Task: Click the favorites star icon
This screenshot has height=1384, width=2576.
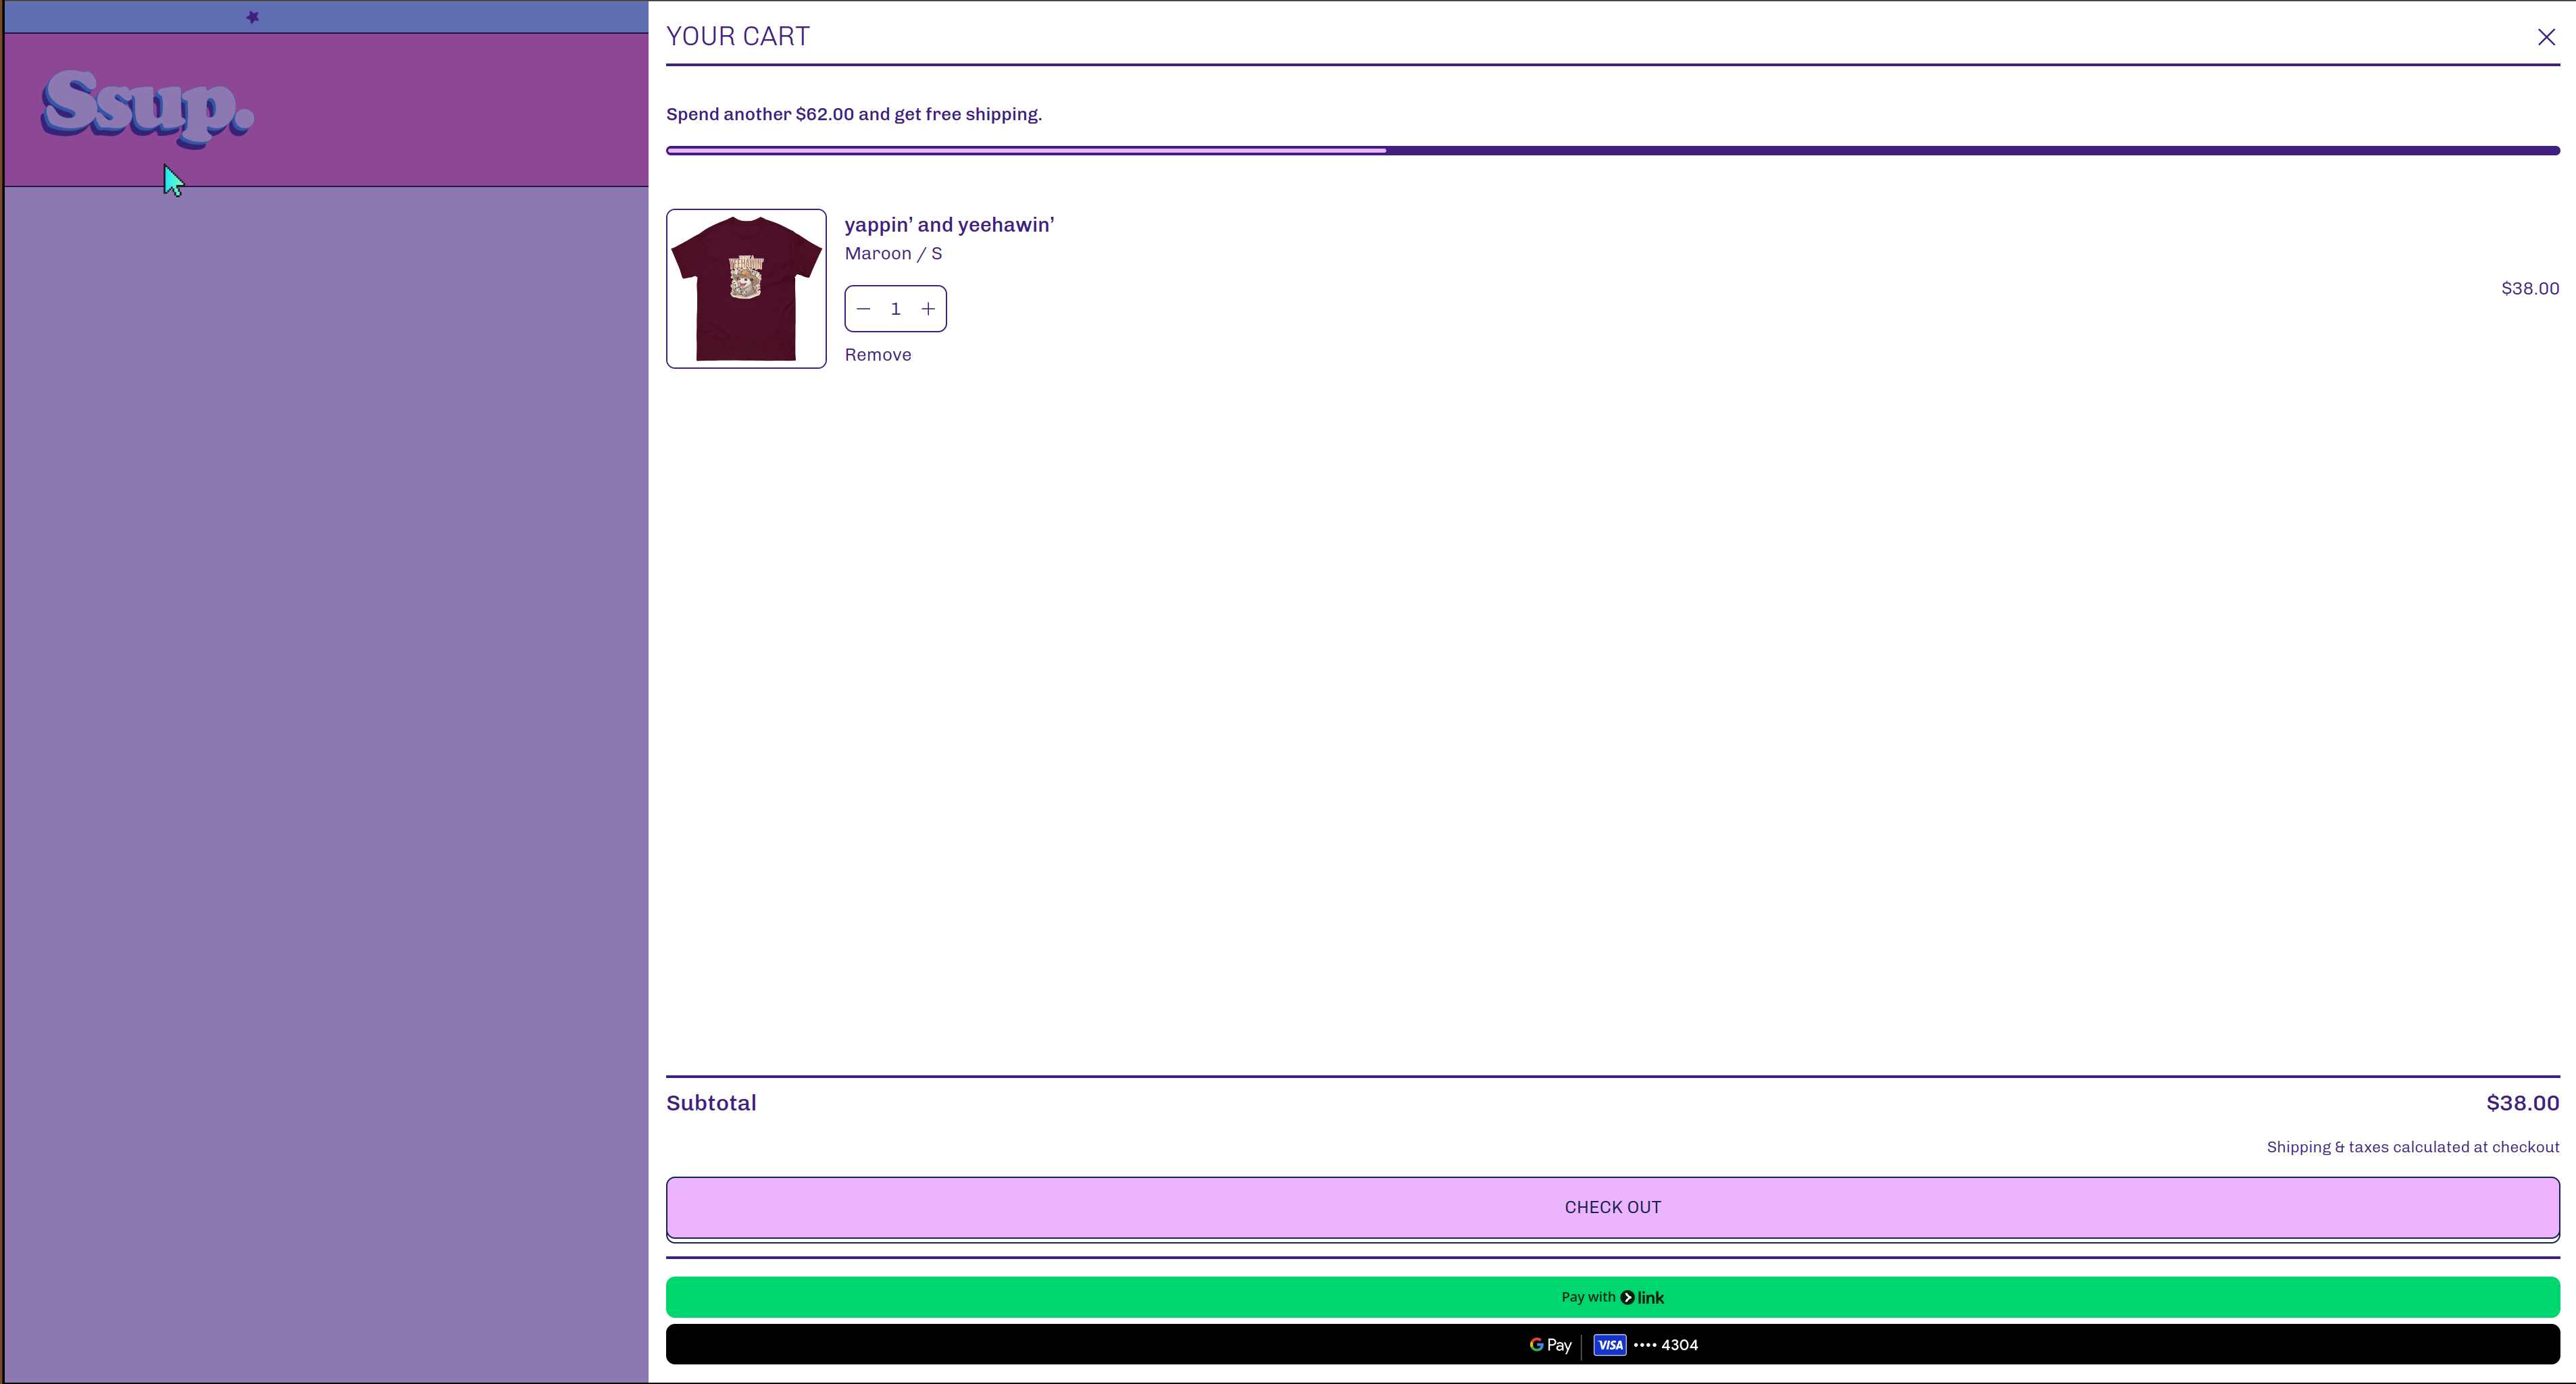Action: 252,17
